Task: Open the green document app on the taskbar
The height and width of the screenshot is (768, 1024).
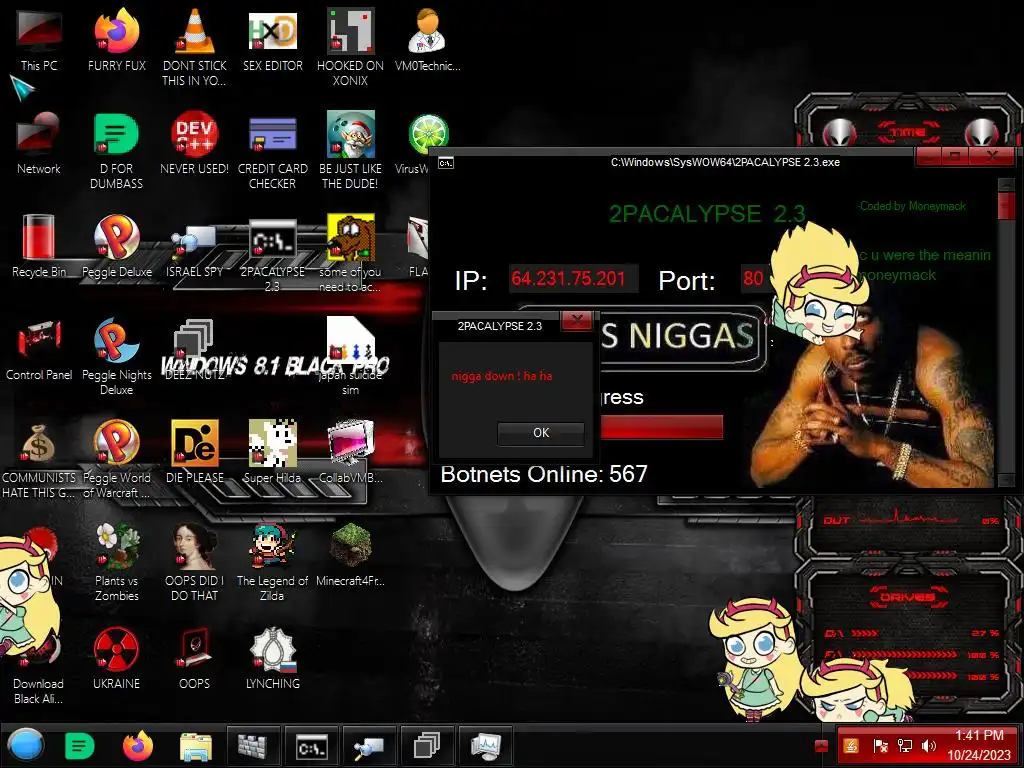Action: [x=80, y=746]
